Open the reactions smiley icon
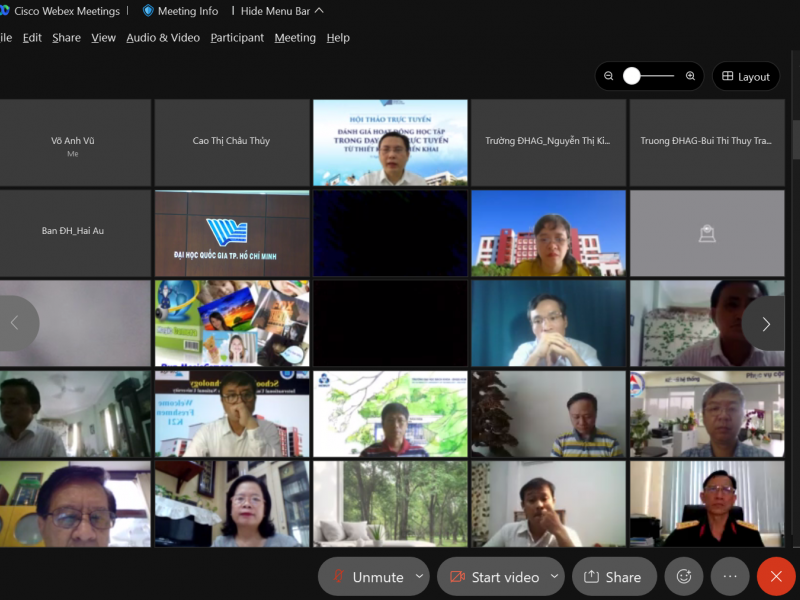Screen dimensions: 800x600 click(x=684, y=577)
